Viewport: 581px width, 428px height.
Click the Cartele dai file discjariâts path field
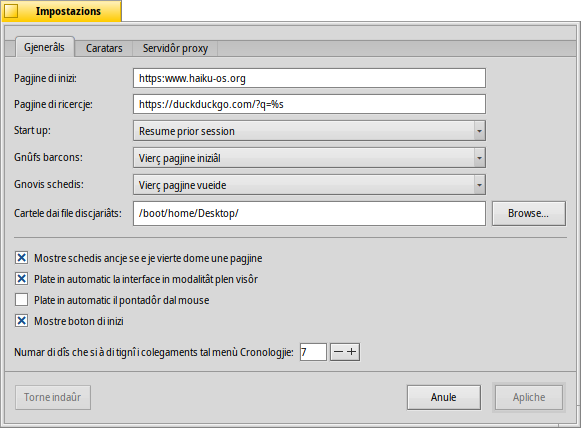tap(309, 213)
